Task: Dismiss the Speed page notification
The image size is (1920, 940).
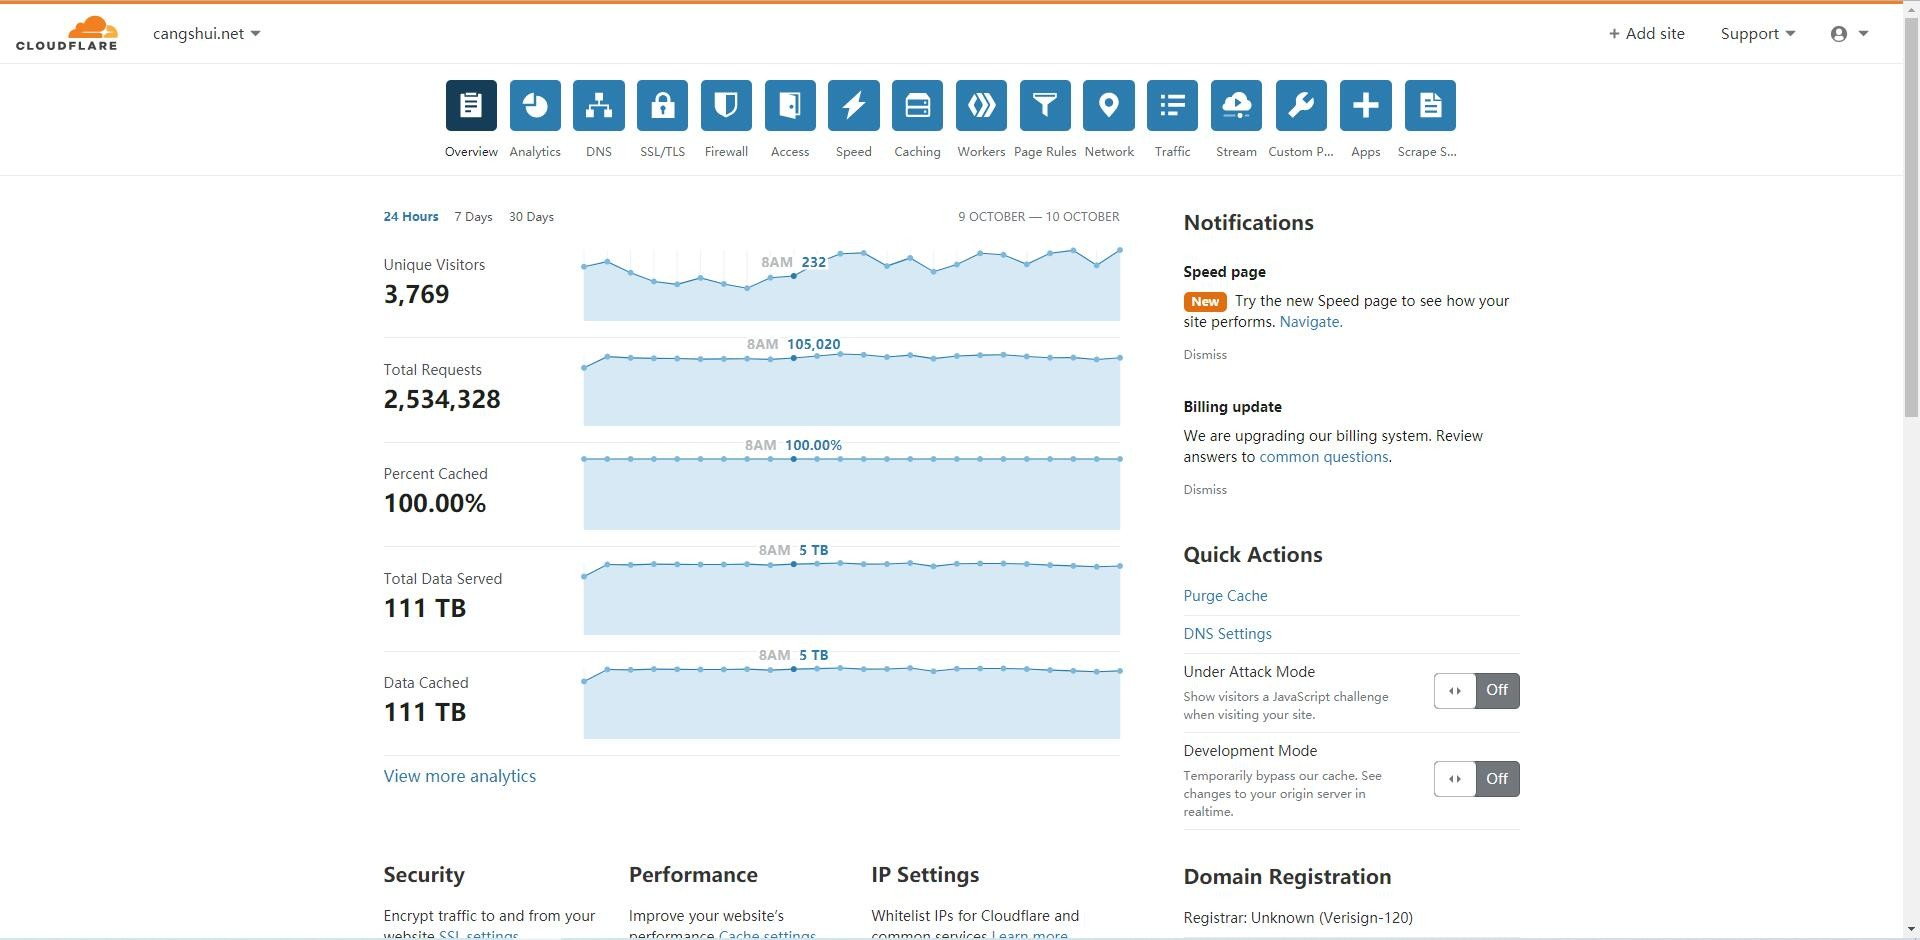Action: coord(1205,355)
